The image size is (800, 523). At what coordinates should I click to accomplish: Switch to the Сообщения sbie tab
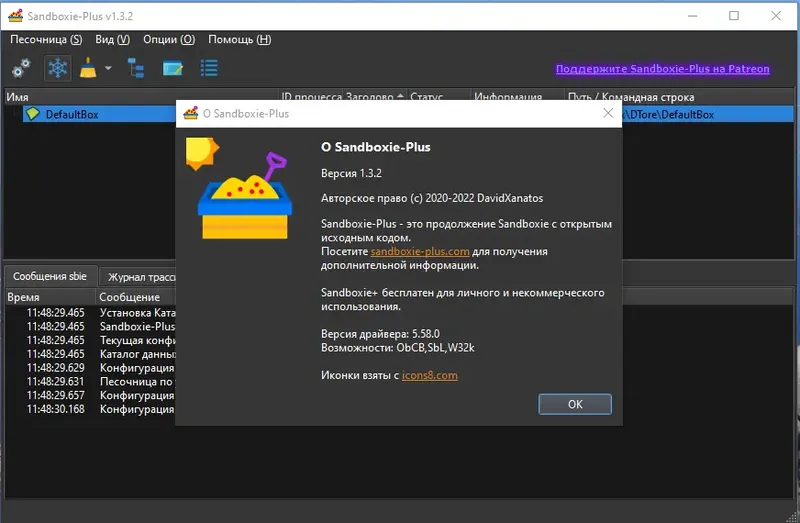coord(49,276)
